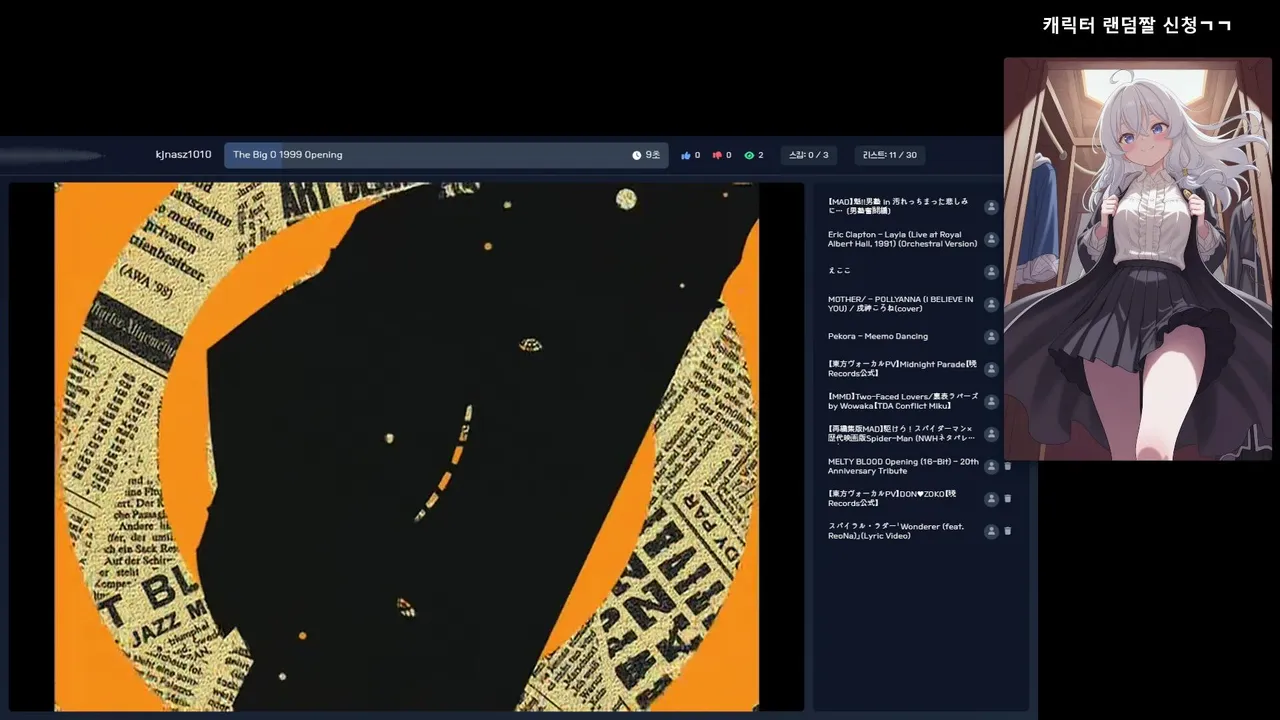
Task: Delete MELTY BLOOD Opening with its trash icon
Action: (x=1008, y=466)
